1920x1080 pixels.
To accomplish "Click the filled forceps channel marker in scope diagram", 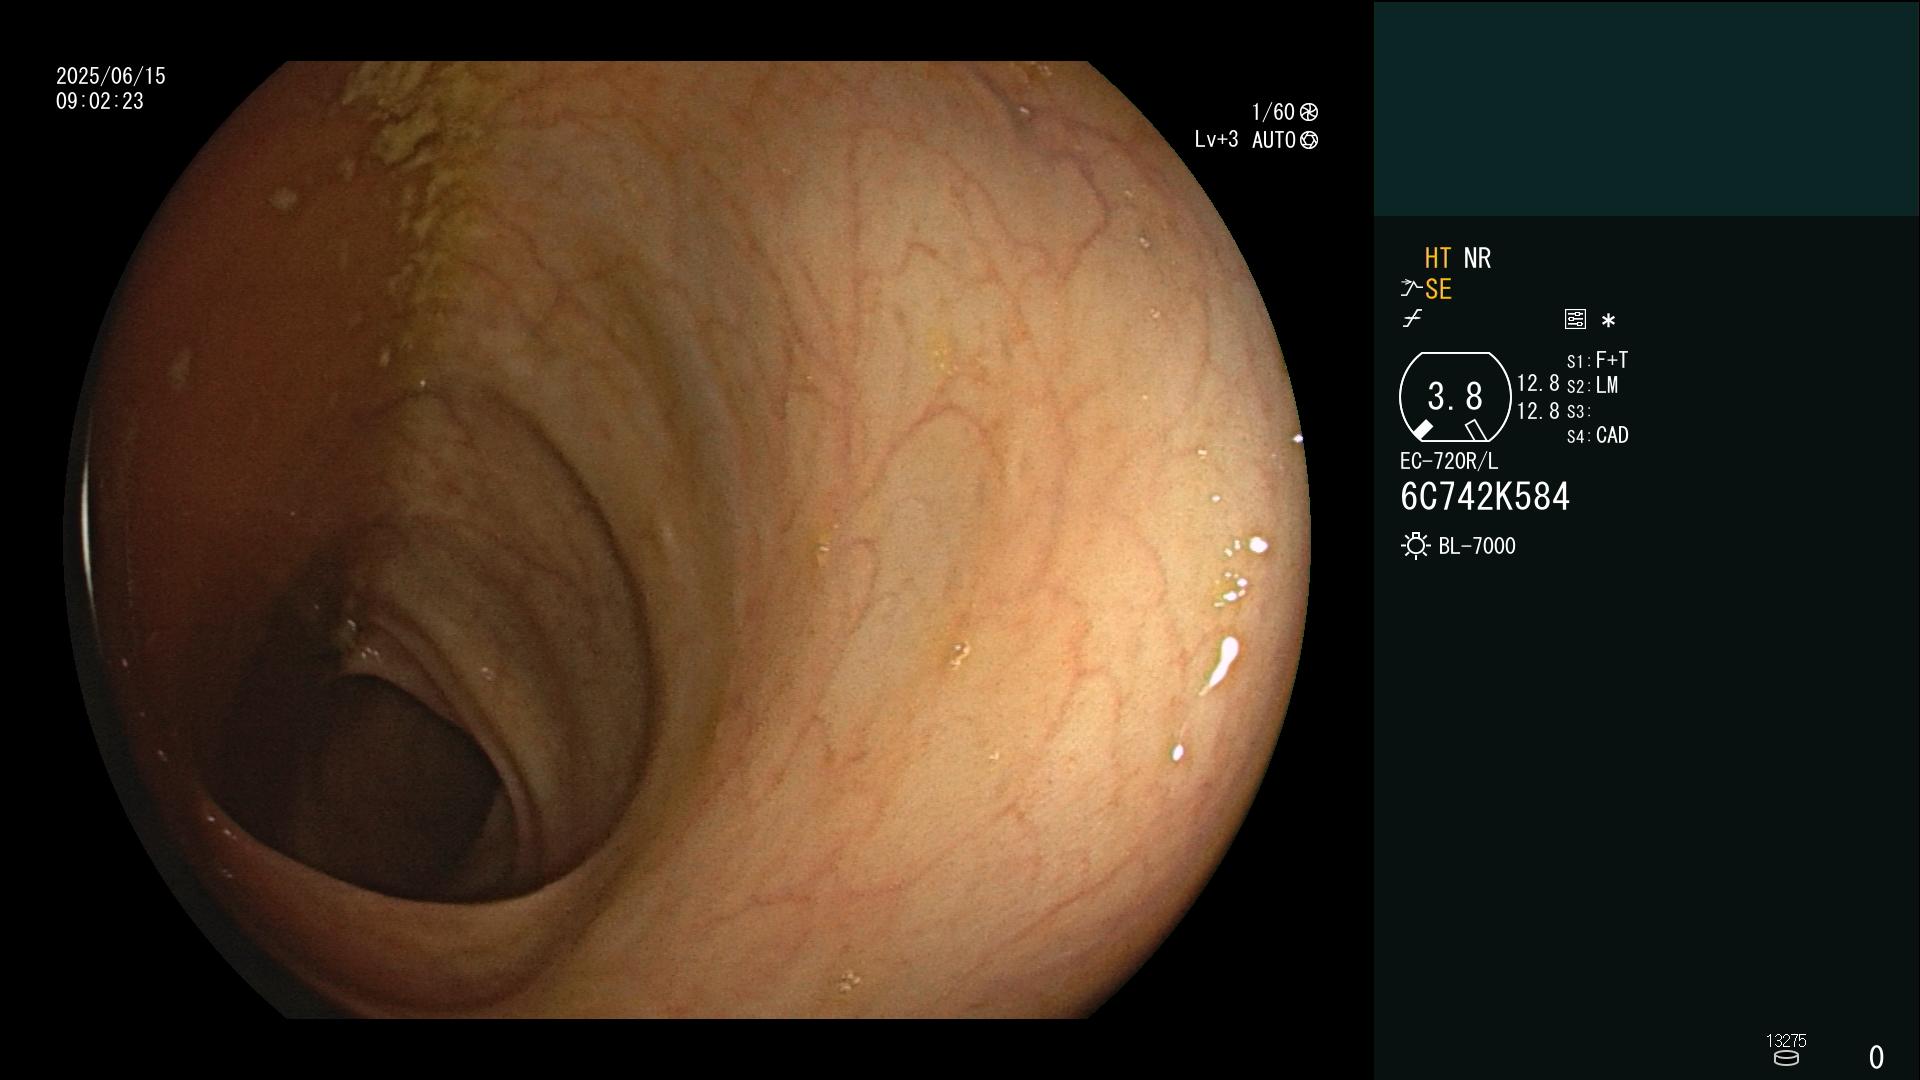I will pyautogui.click(x=1422, y=430).
